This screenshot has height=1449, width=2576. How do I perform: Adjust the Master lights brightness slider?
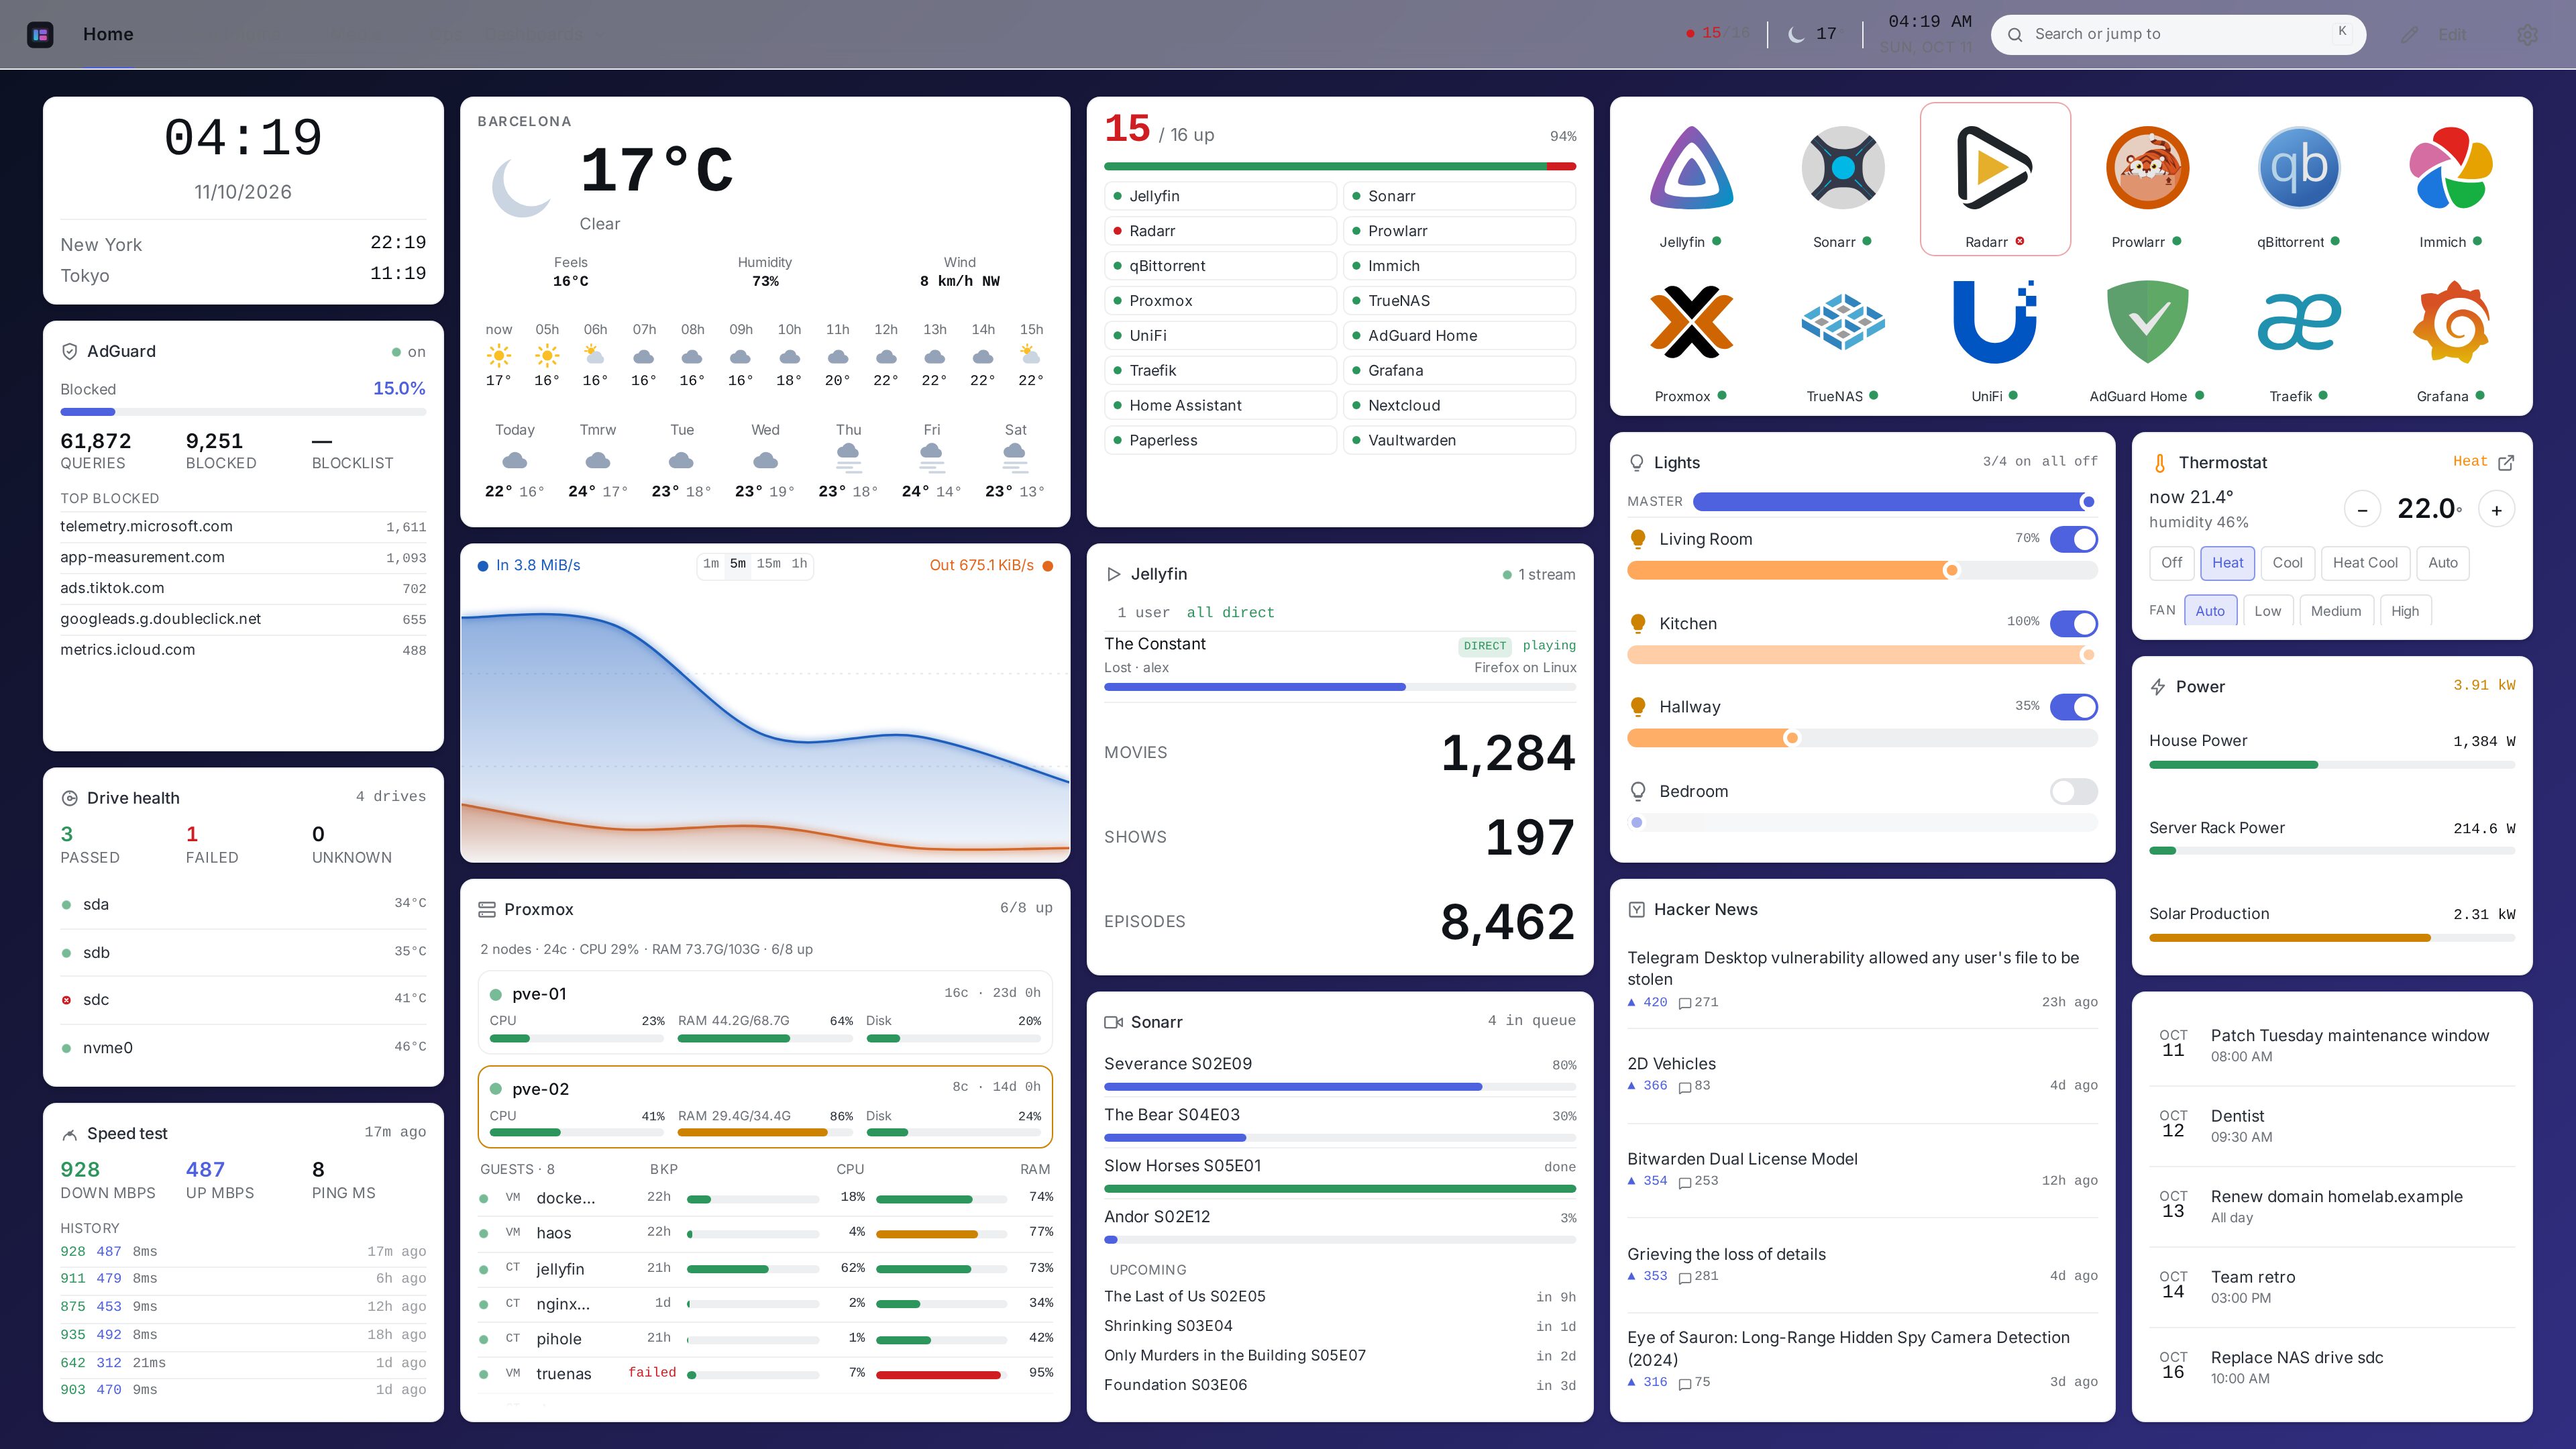(1894, 502)
